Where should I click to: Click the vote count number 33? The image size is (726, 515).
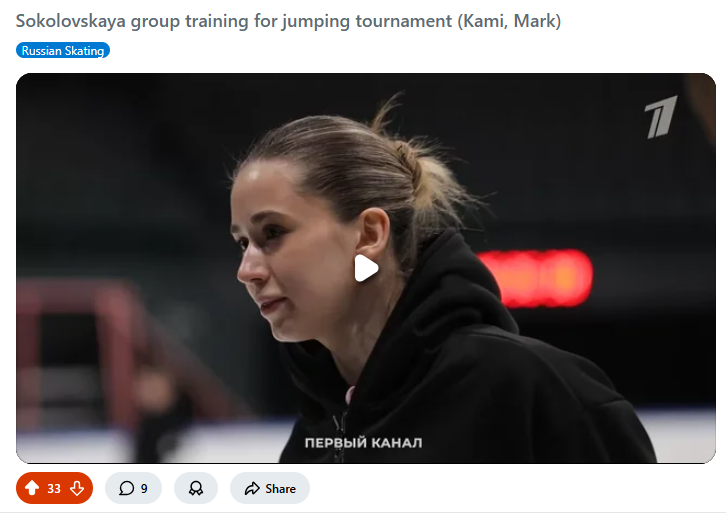coord(54,489)
